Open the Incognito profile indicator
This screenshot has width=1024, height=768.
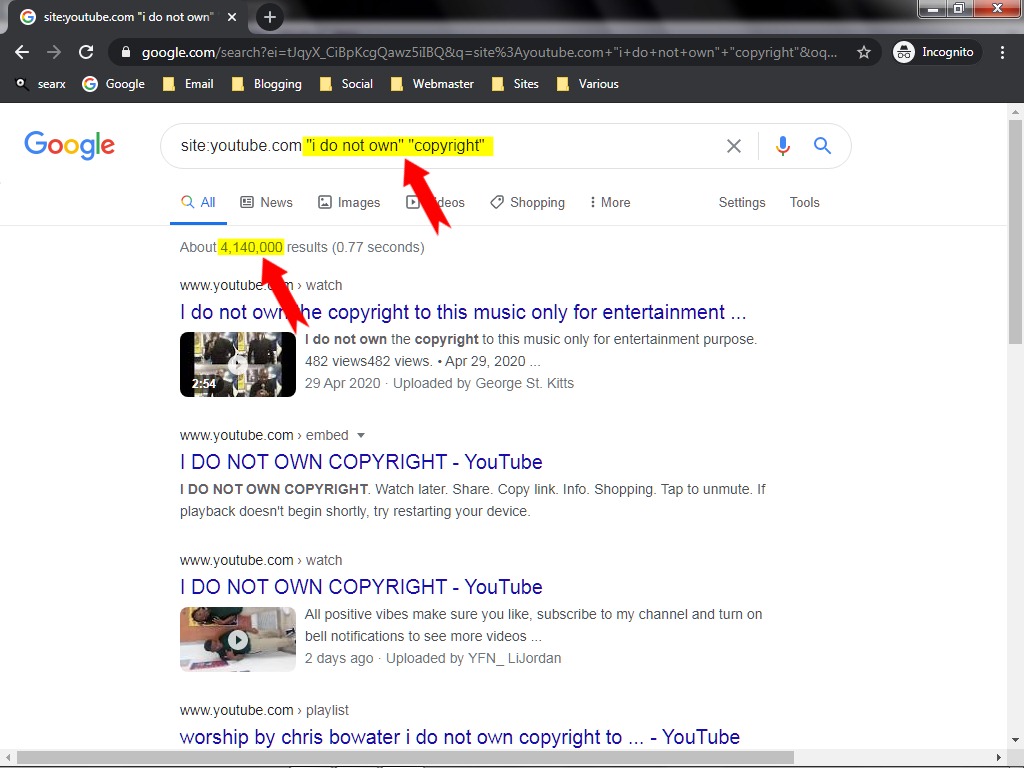936,52
